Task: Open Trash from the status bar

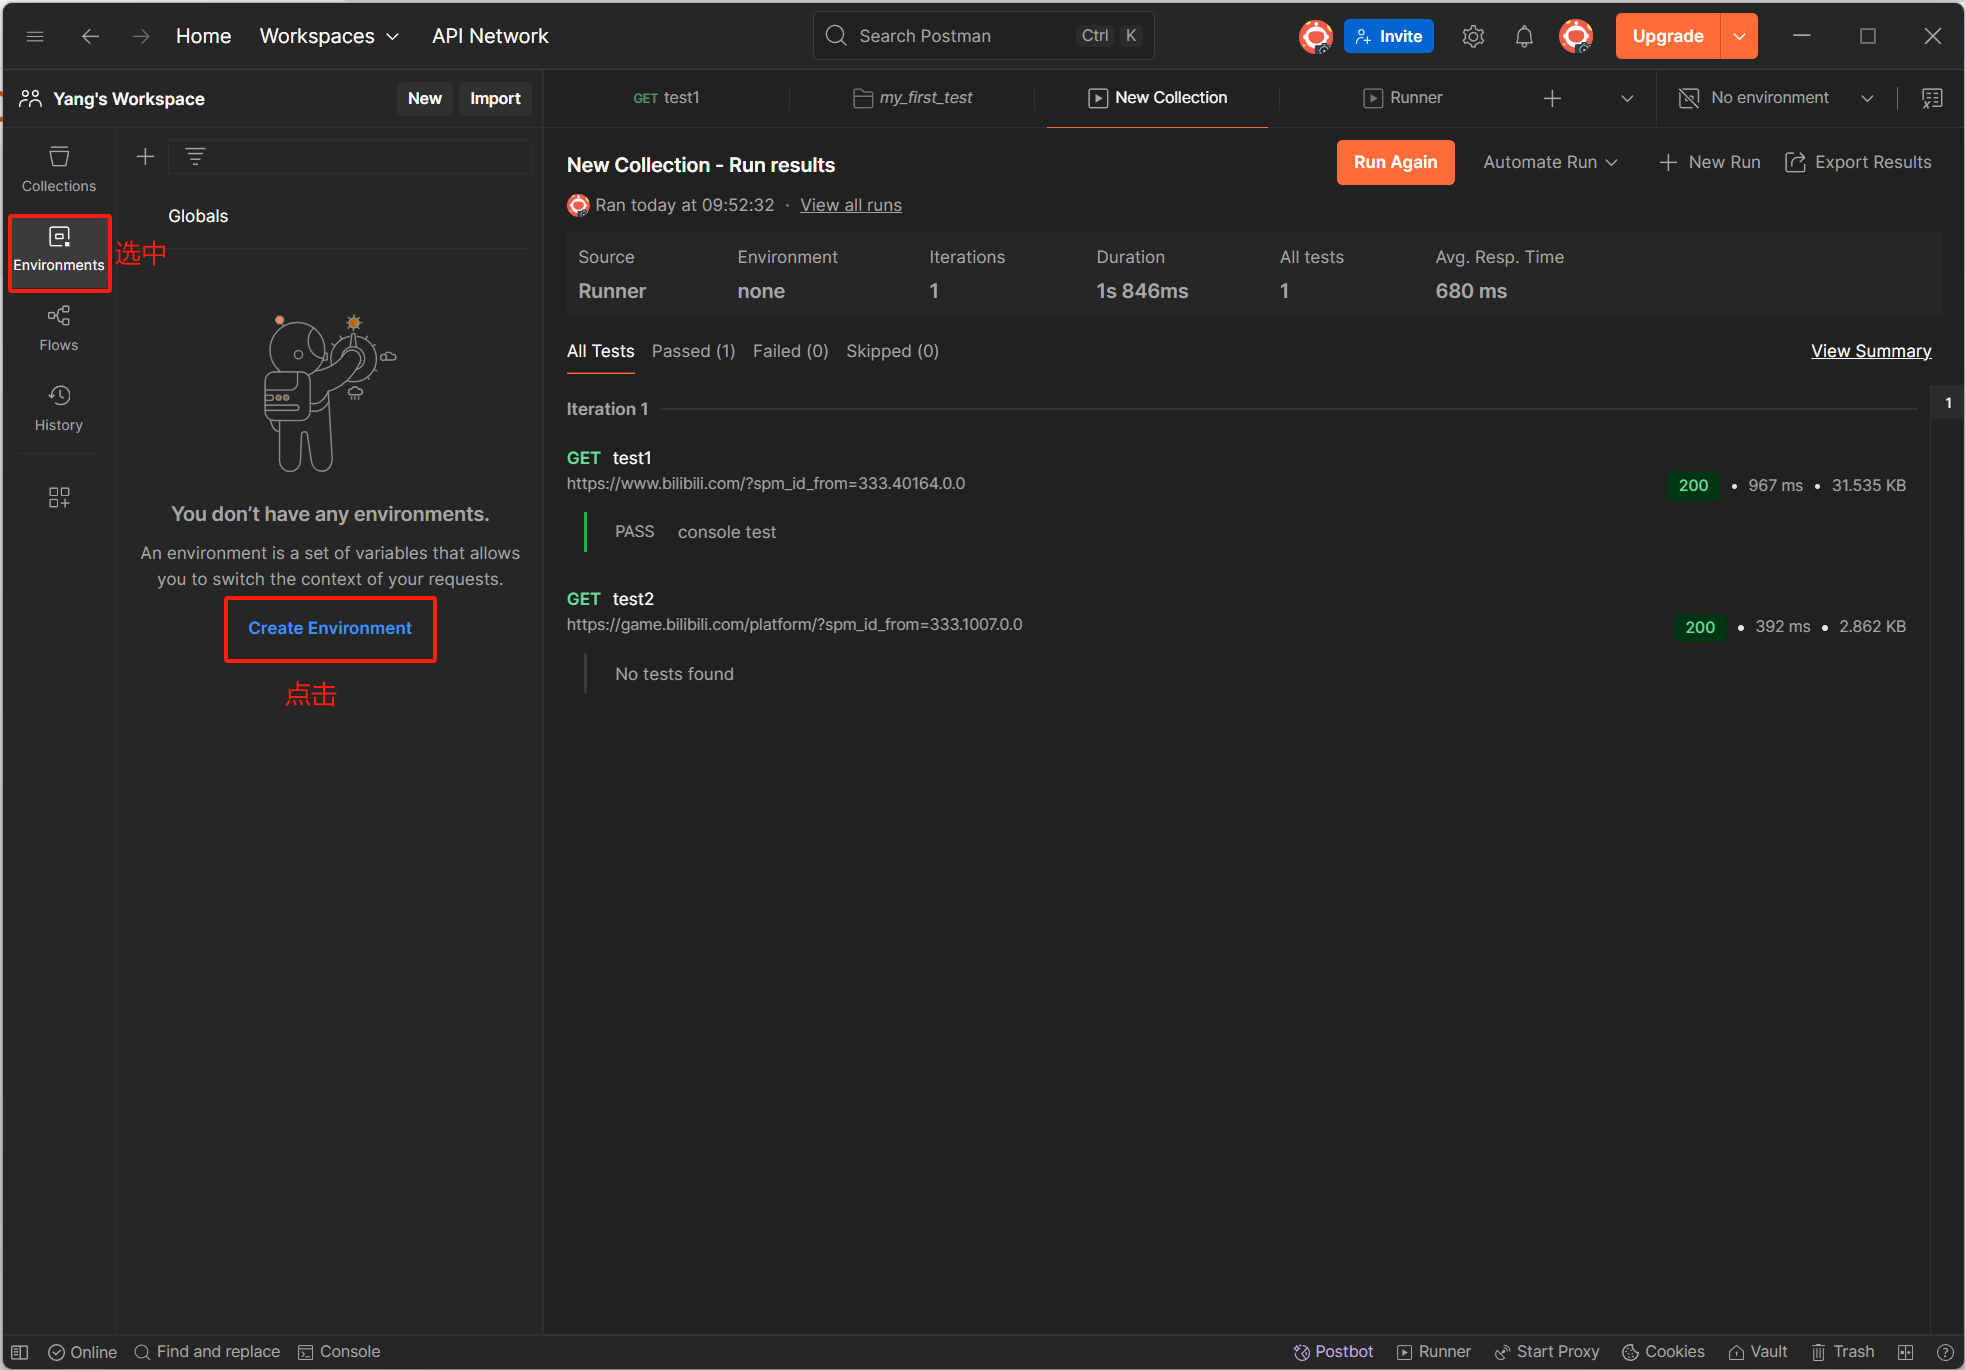Action: tap(1843, 1352)
